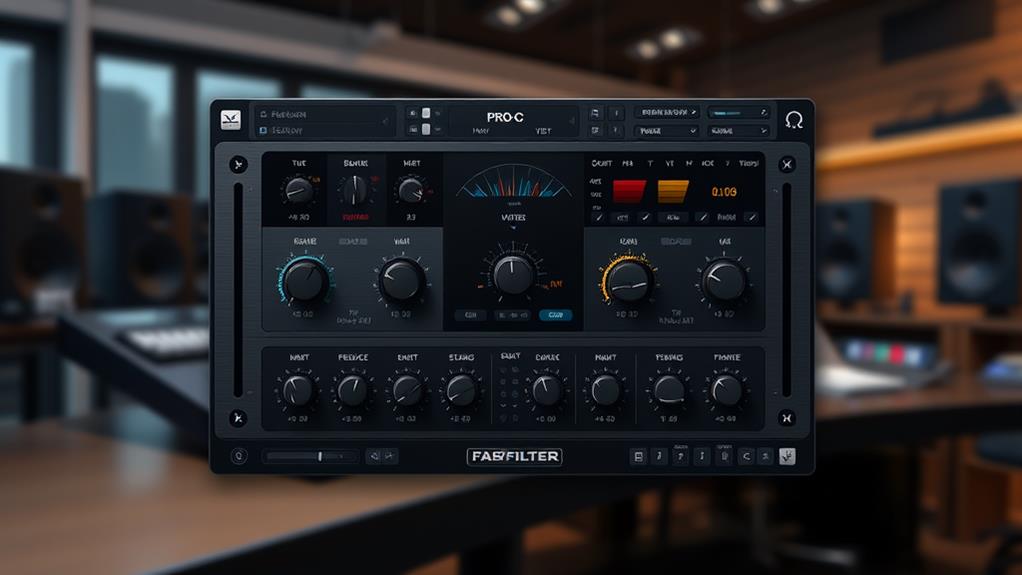1022x575 pixels.
Task: Click the small label button between the first two checkmarks
Action: click(622, 217)
